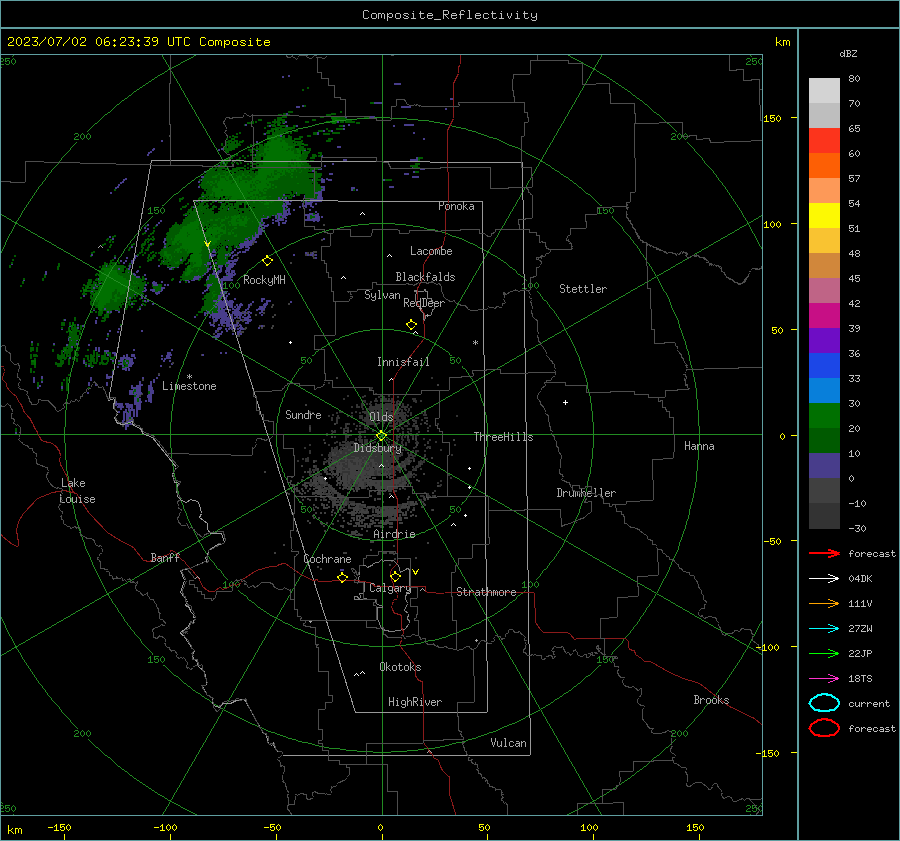
Task: Click the Blackfalds label
Action: click(425, 277)
